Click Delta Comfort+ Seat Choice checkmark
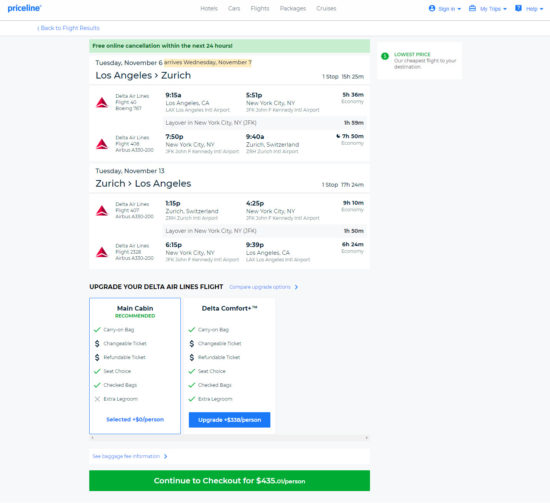 tap(192, 371)
